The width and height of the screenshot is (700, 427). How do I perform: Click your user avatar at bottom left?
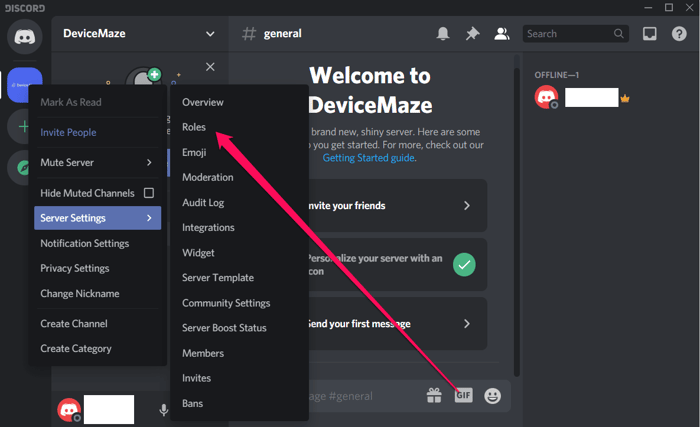[x=69, y=410]
